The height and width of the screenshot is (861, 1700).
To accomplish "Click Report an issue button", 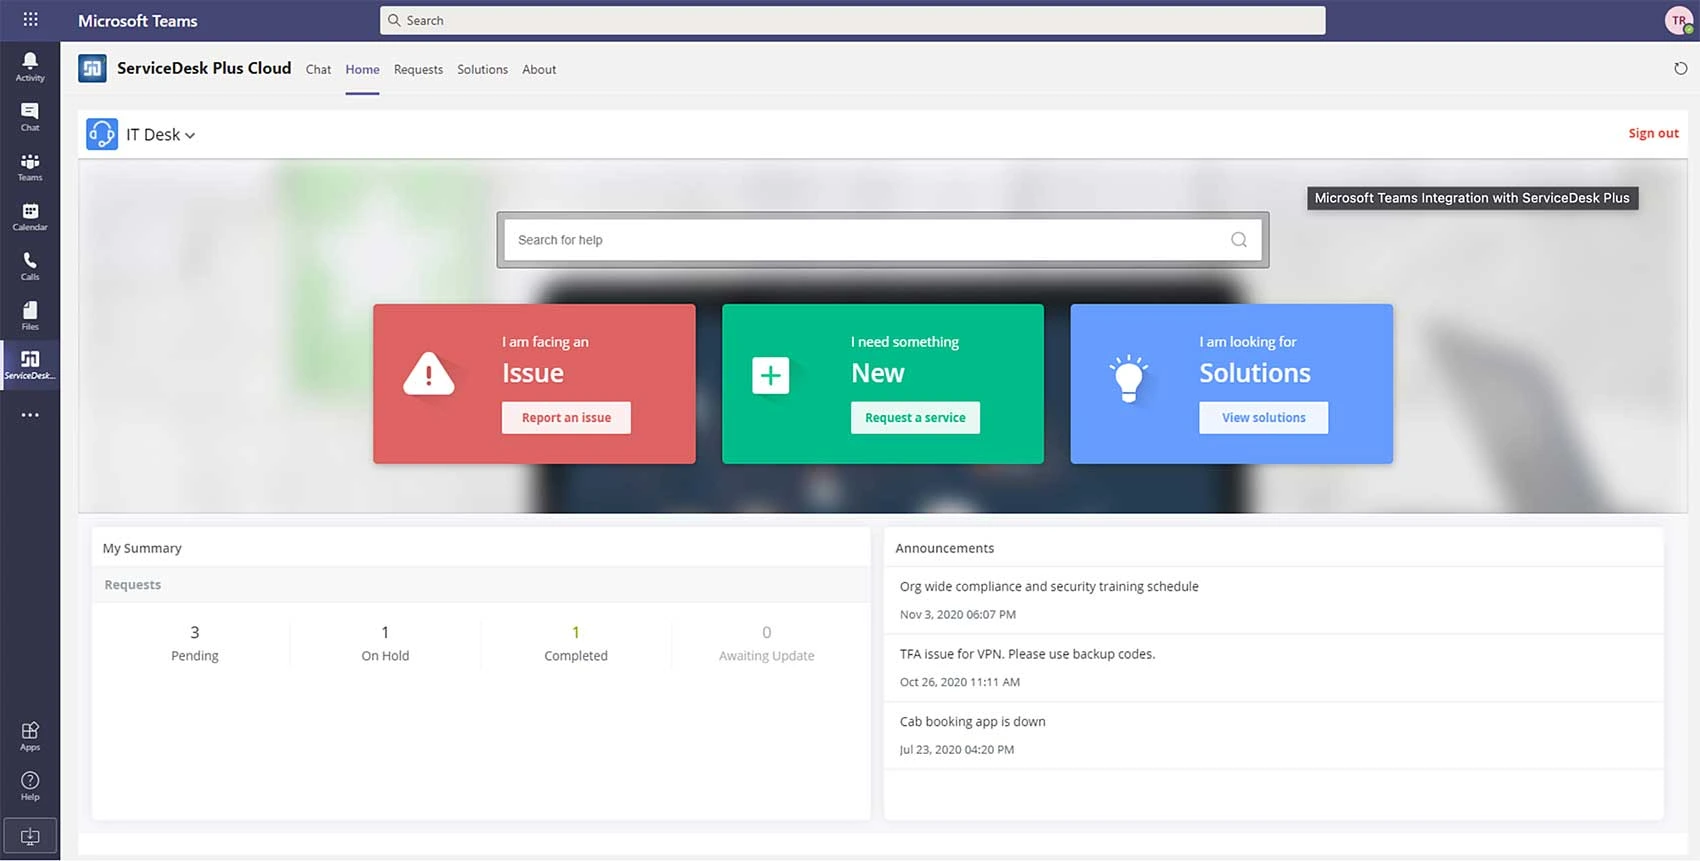I will [x=566, y=418].
